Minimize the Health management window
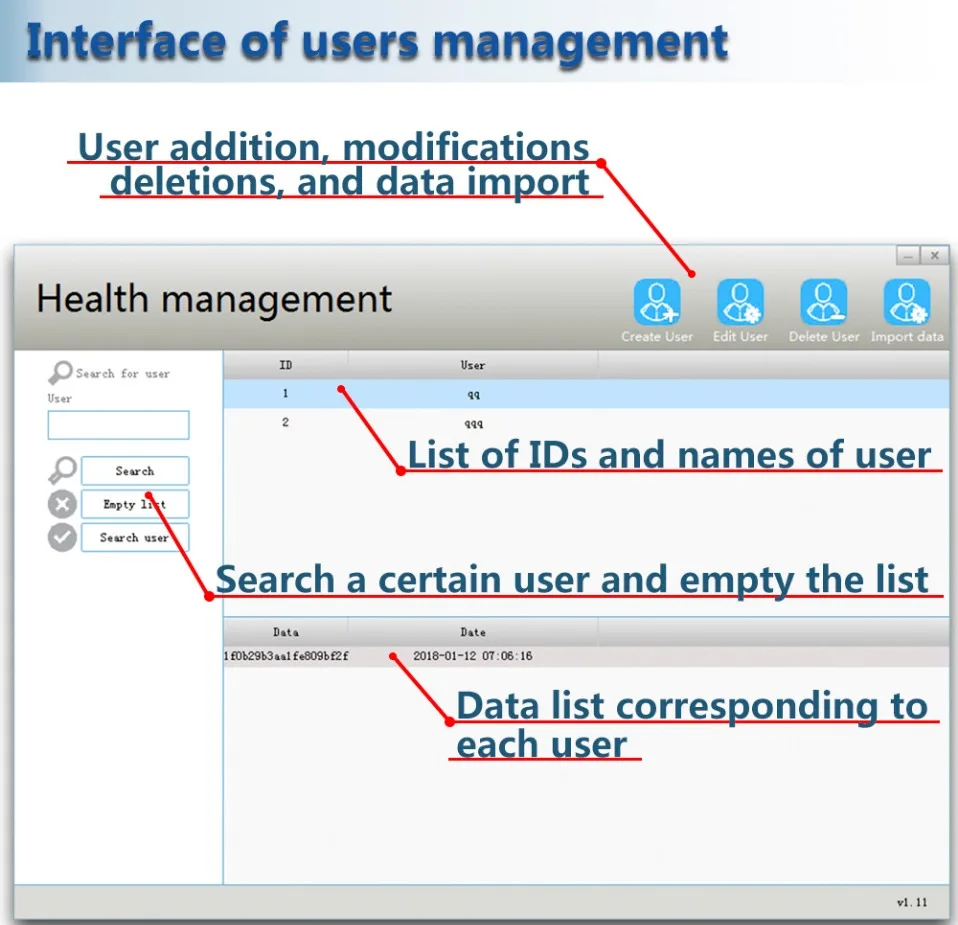 [x=908, y=255]
